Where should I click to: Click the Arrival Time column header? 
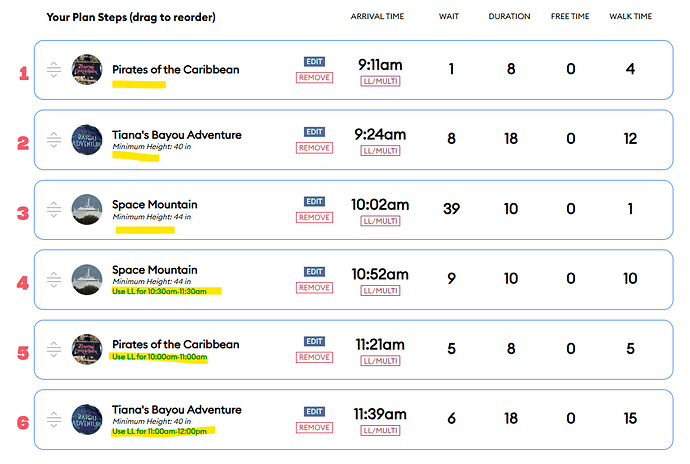pos(379,17)
